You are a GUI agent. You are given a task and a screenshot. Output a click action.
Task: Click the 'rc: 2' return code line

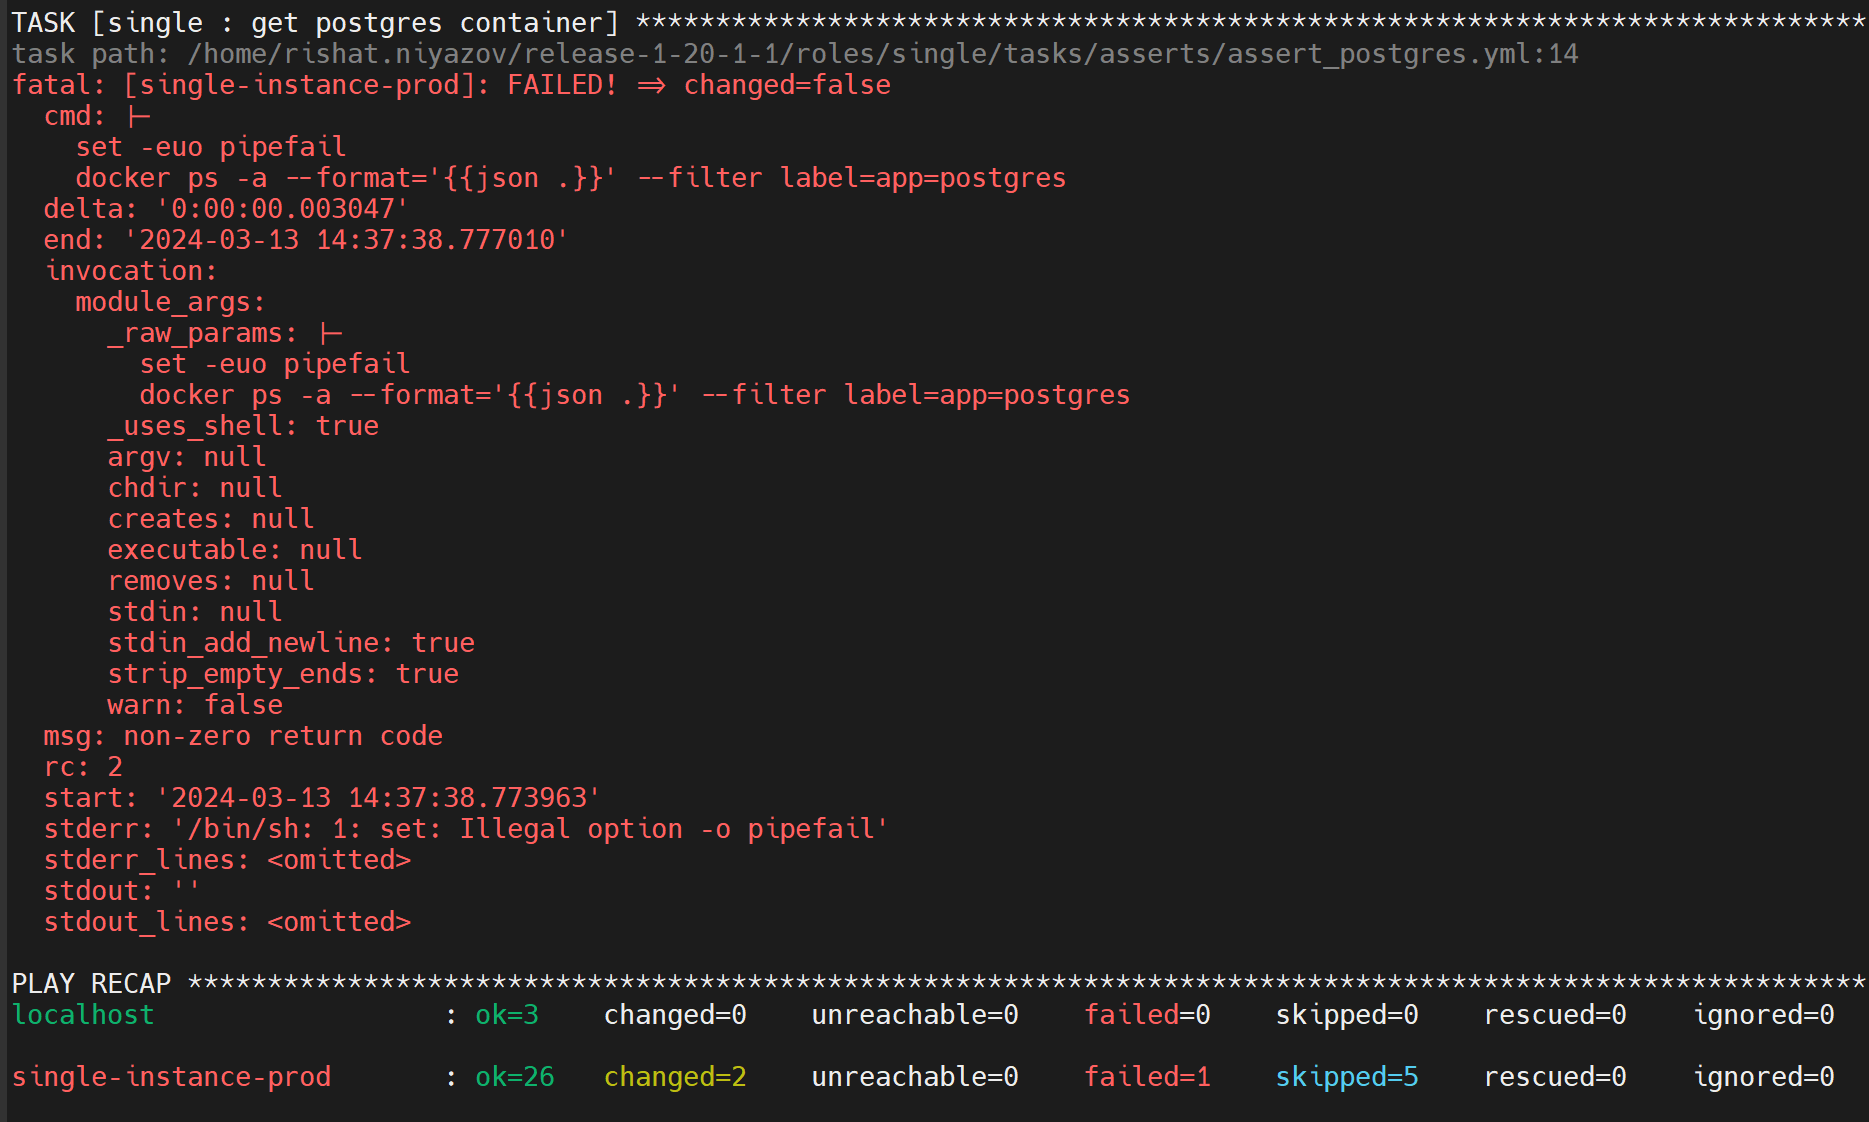click(83, 767)
